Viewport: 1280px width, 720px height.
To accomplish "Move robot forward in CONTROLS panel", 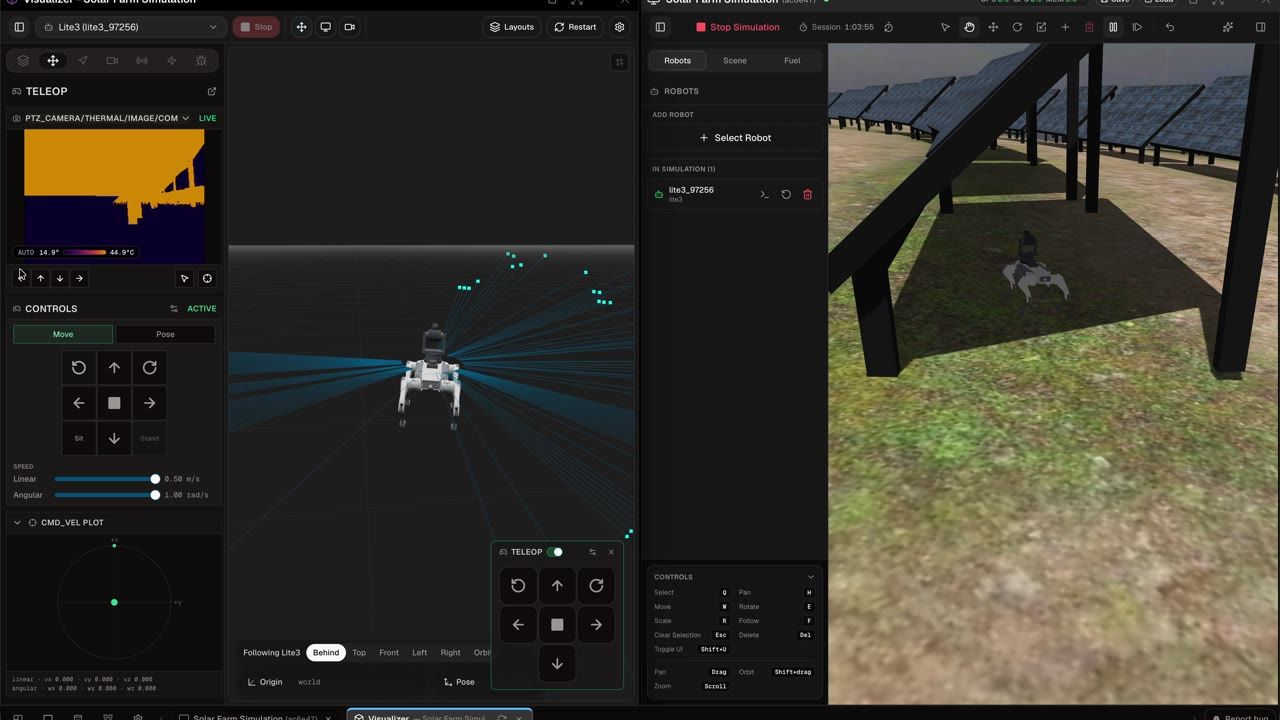I will click(x=114, y=368).
